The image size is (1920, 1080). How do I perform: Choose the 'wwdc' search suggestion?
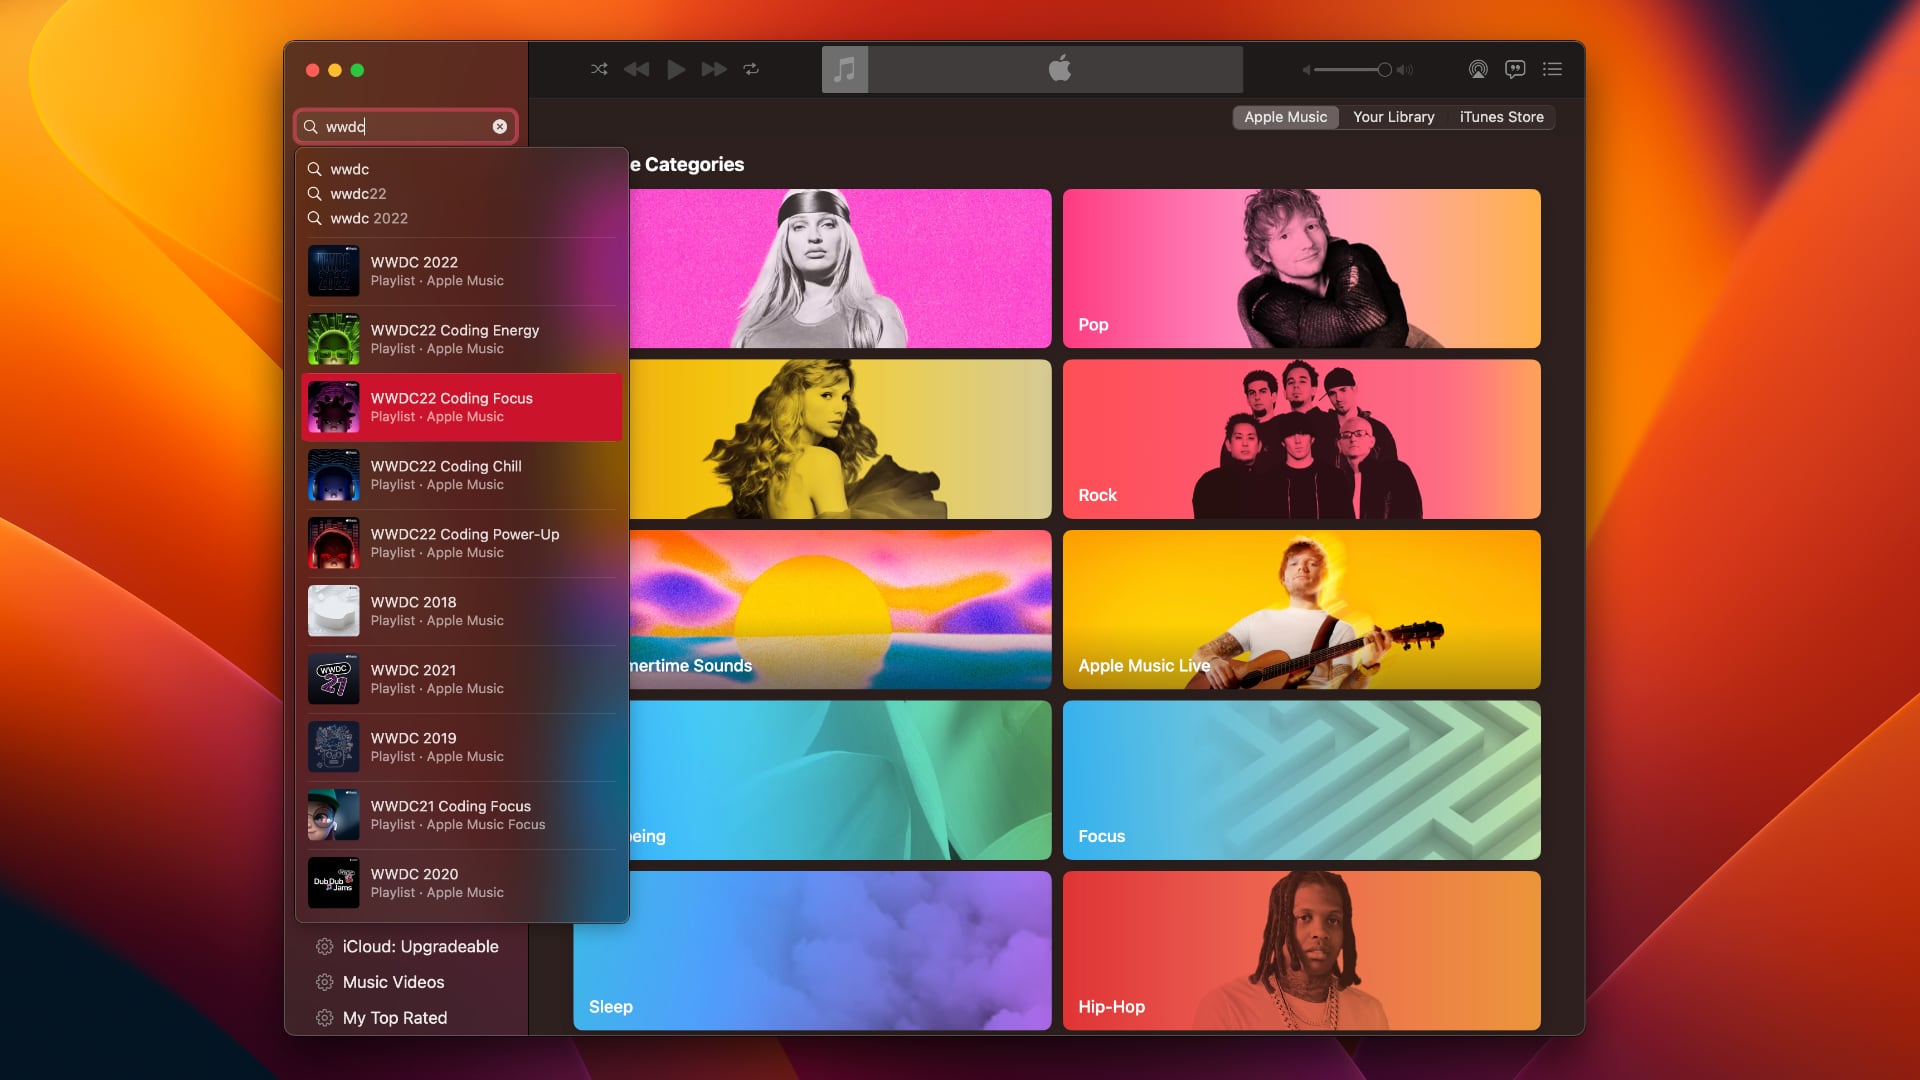pyautogui.click(x=461, y=169)
